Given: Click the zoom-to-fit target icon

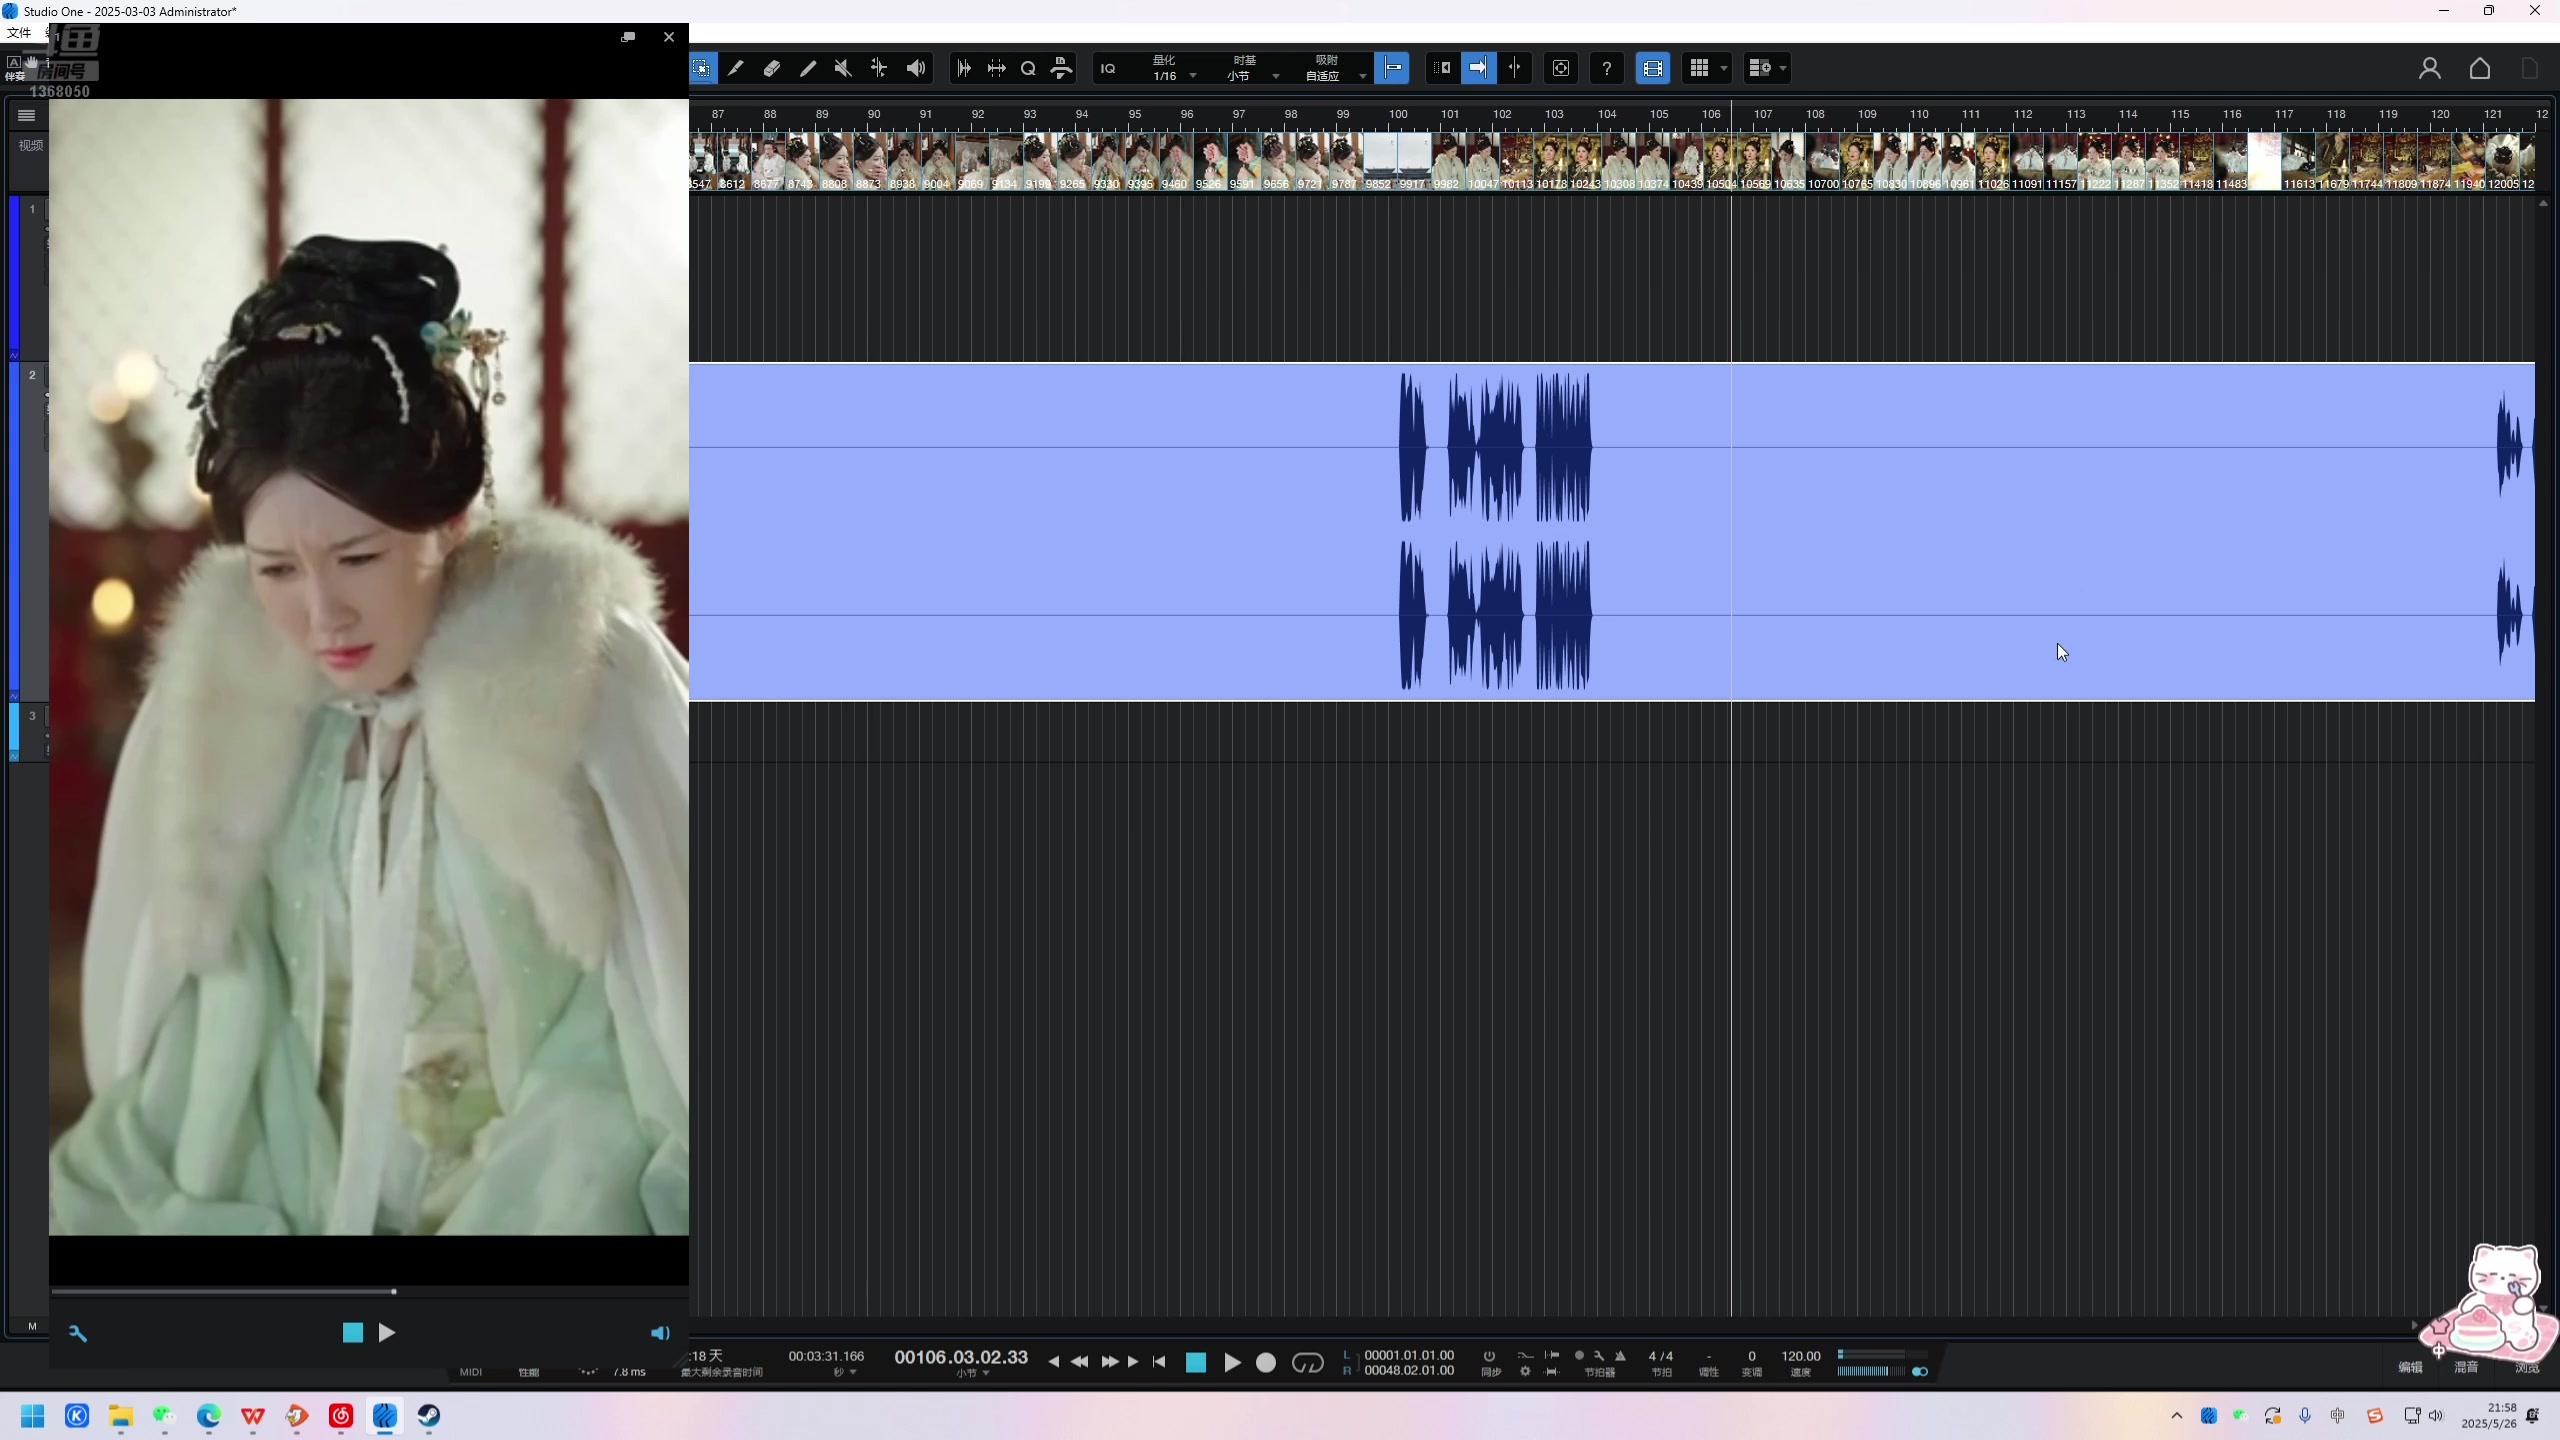Looking at the screenshot, I should [1561, 68].
